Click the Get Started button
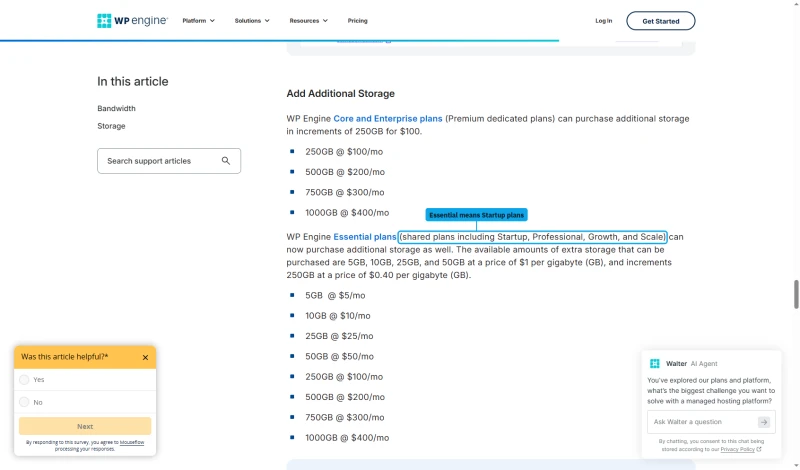 [661, 21]
